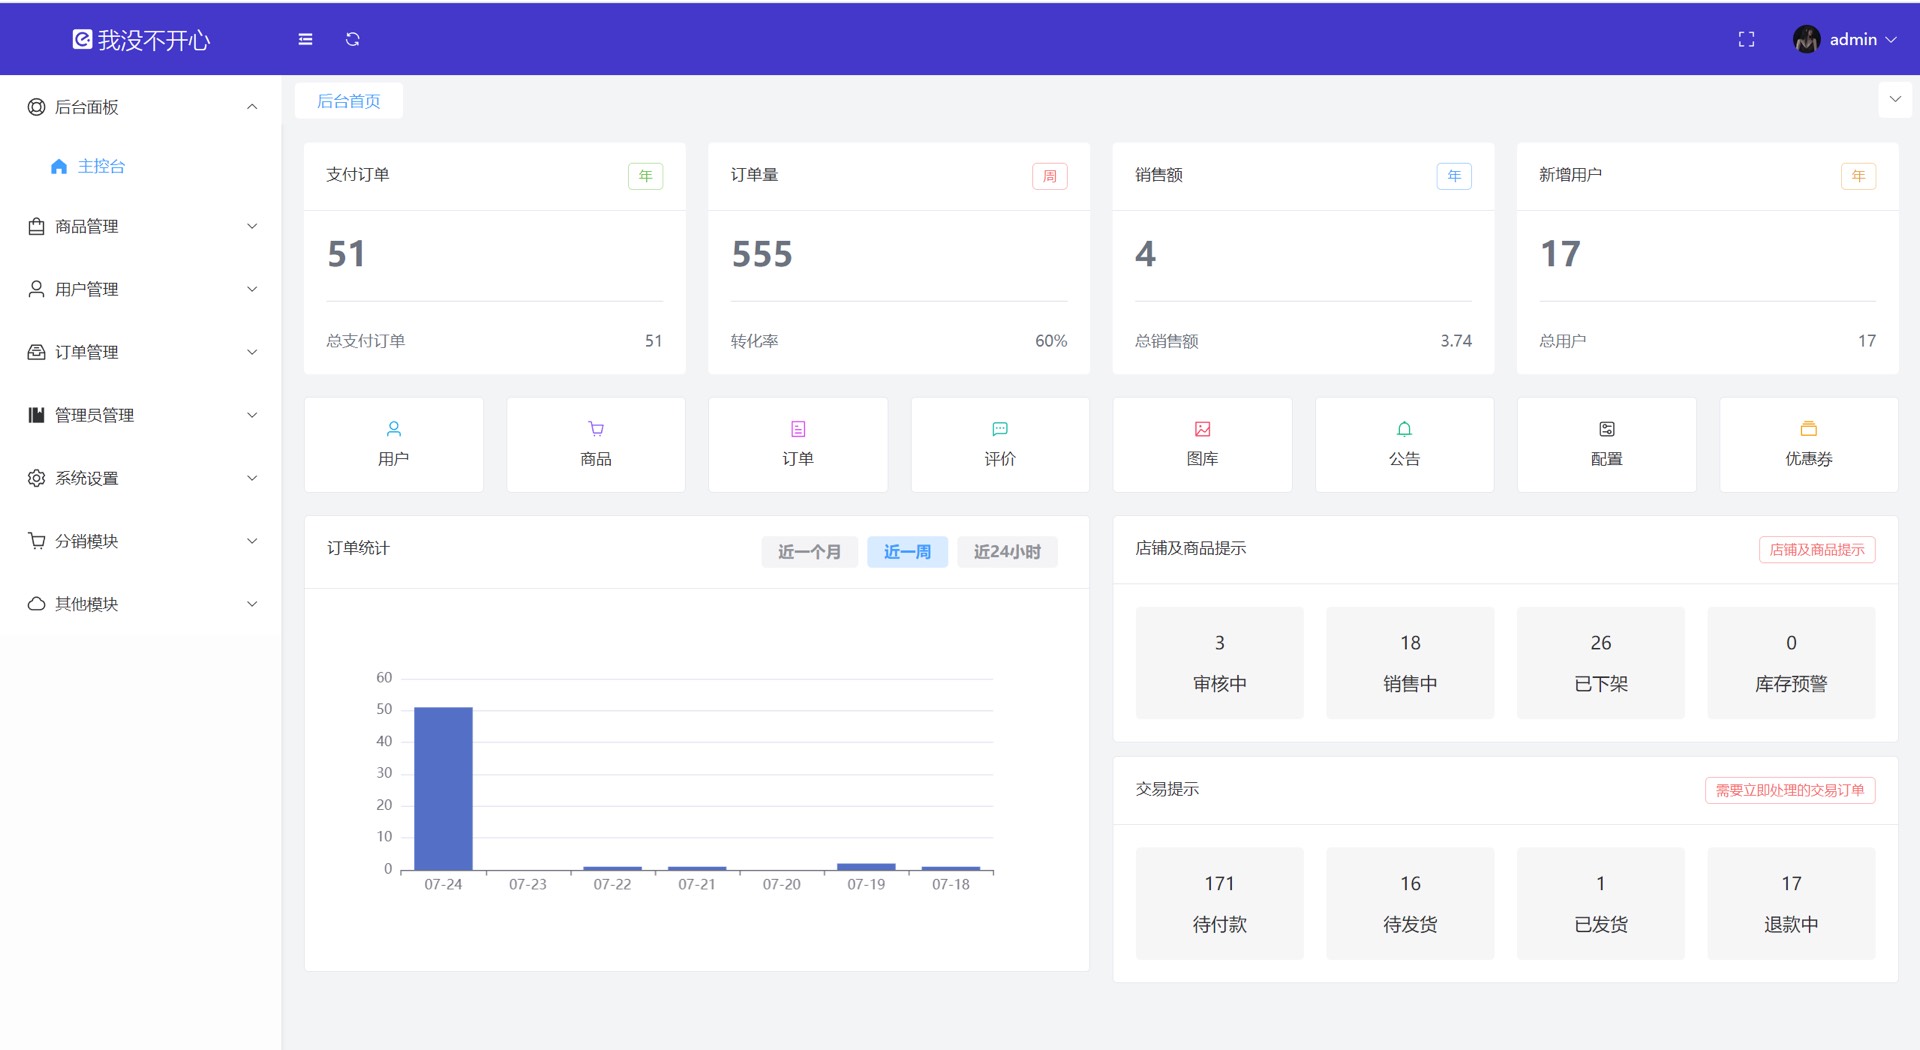Open the 分销模块 sidebar menu
Screen dimensions: 1920x1050
[141, 541]
